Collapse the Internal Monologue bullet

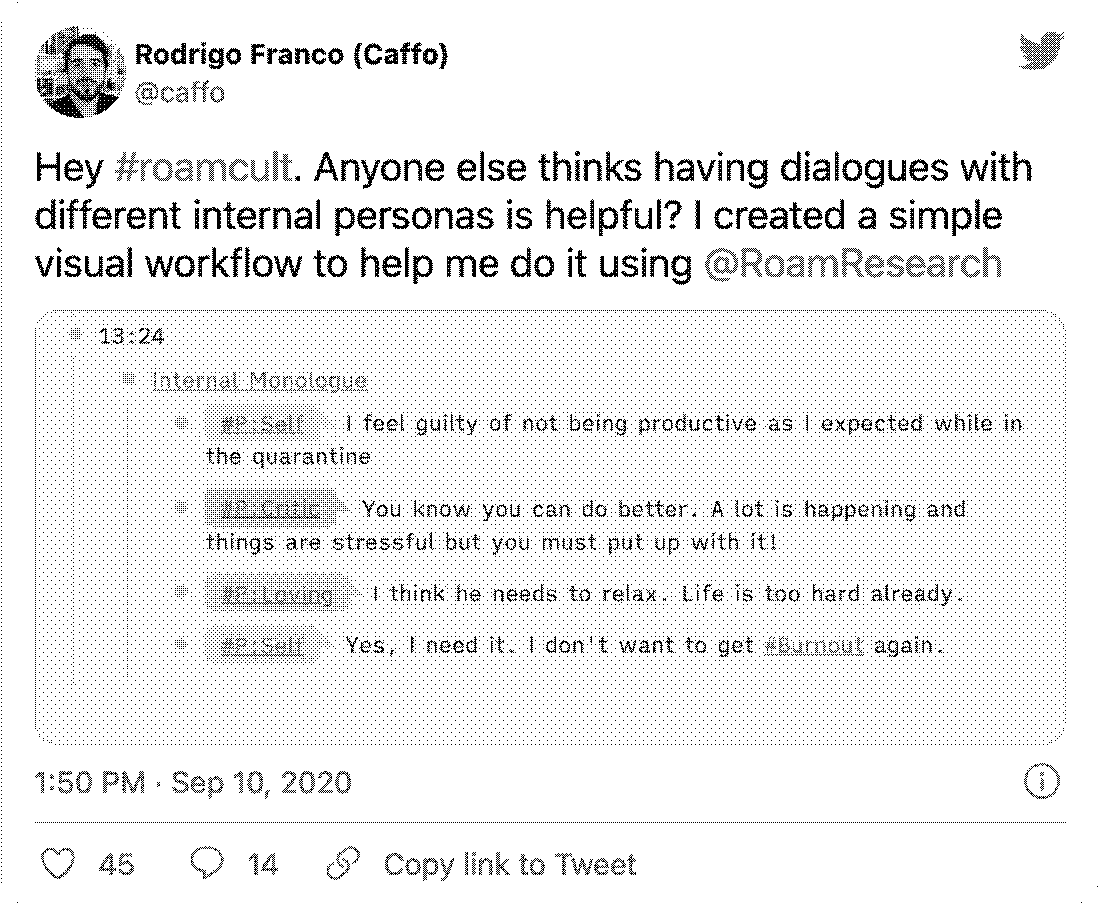click(x=128, y=379)
